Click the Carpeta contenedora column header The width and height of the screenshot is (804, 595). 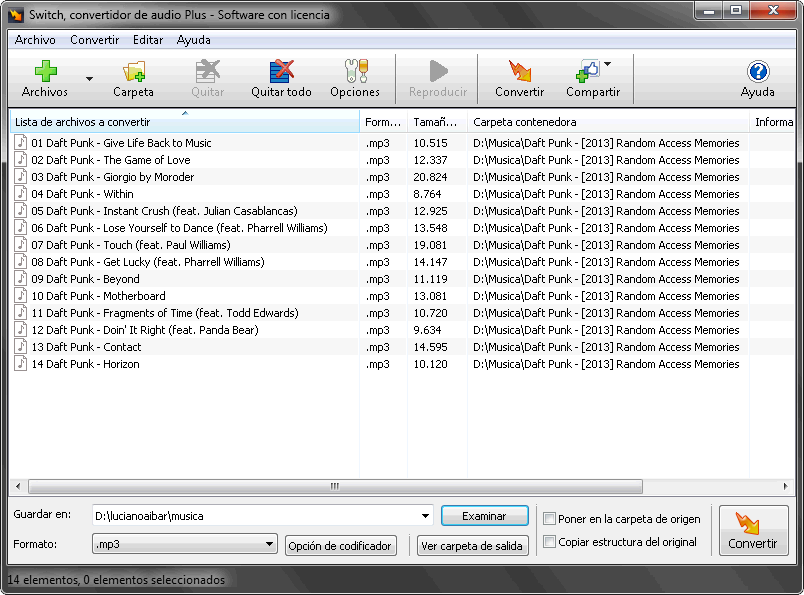[x=608, y=122]
